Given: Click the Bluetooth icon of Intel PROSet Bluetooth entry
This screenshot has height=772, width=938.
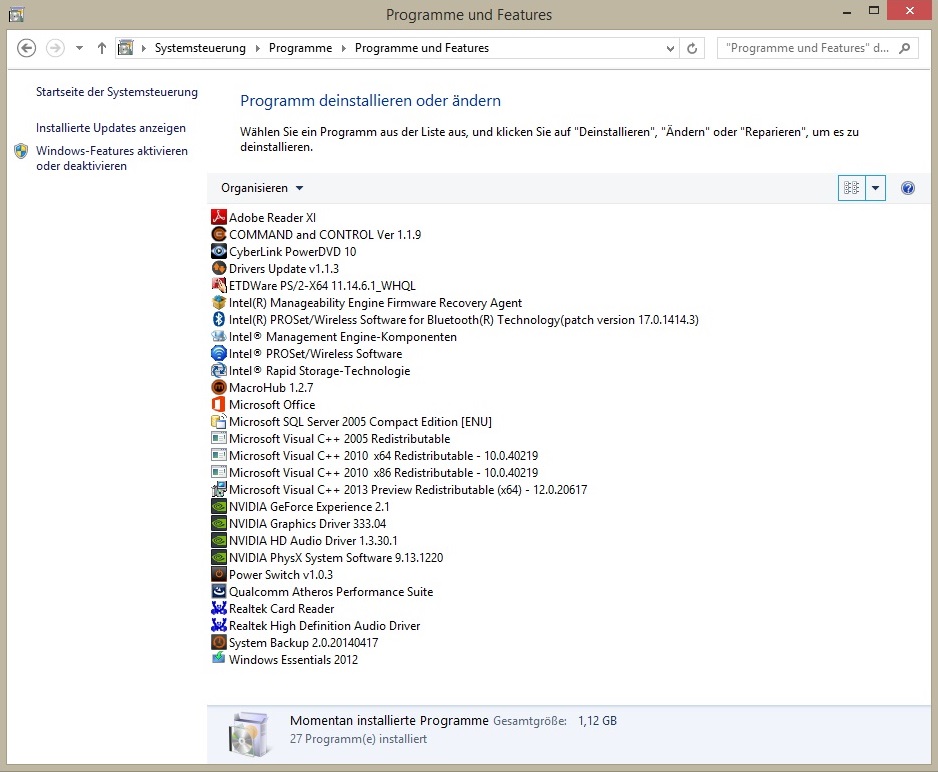Looking at the screenshot, I should pos(219,319).
